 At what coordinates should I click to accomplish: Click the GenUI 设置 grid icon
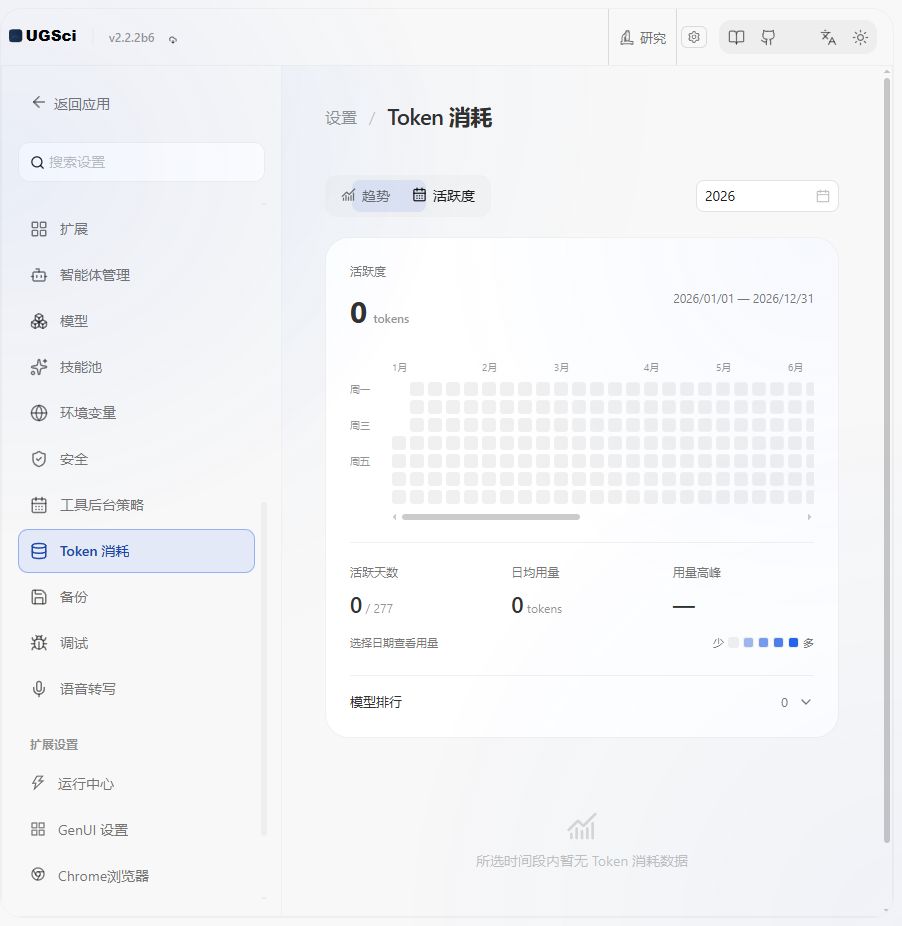coord(38,829)
